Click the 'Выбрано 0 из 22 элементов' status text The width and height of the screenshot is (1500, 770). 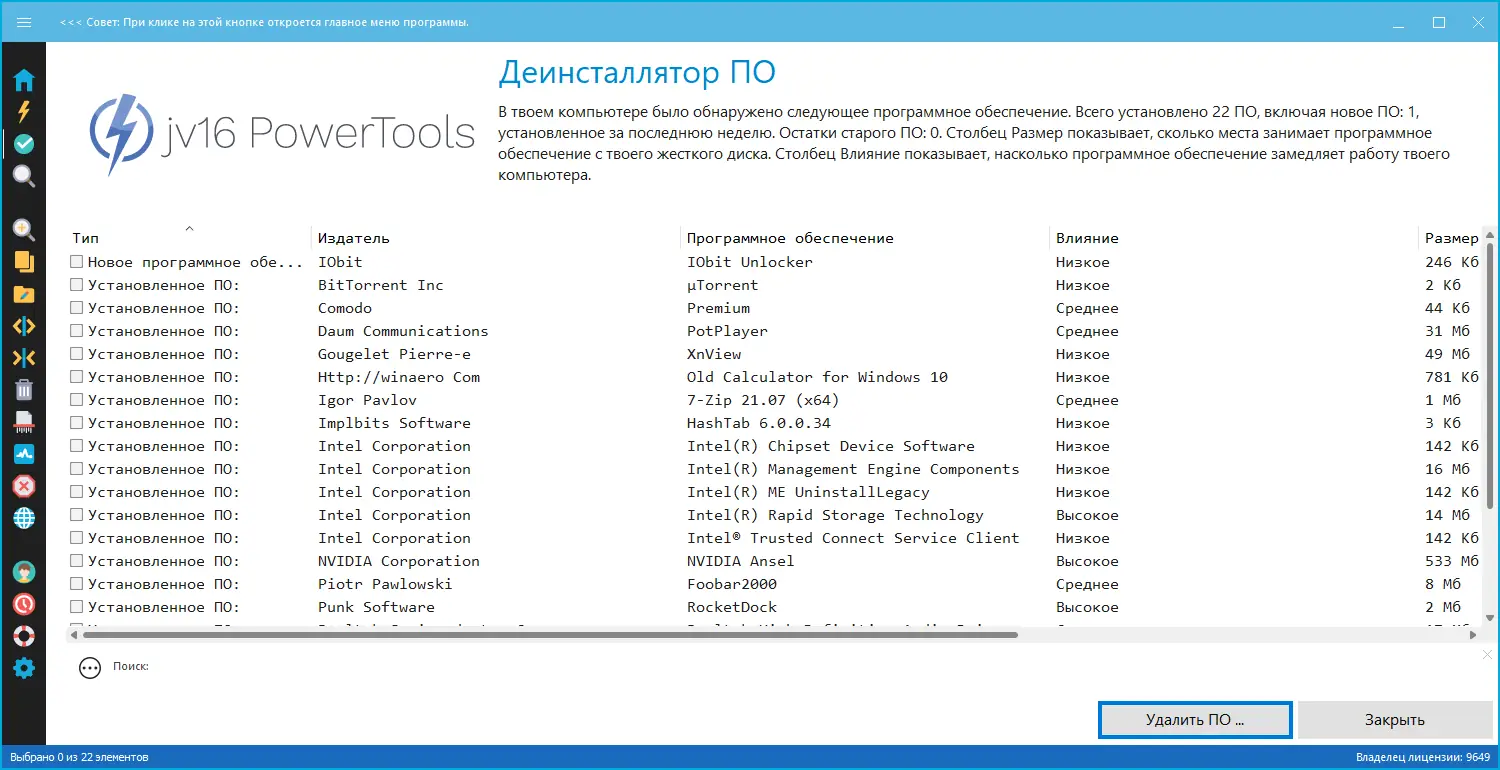tap(78, 757)
